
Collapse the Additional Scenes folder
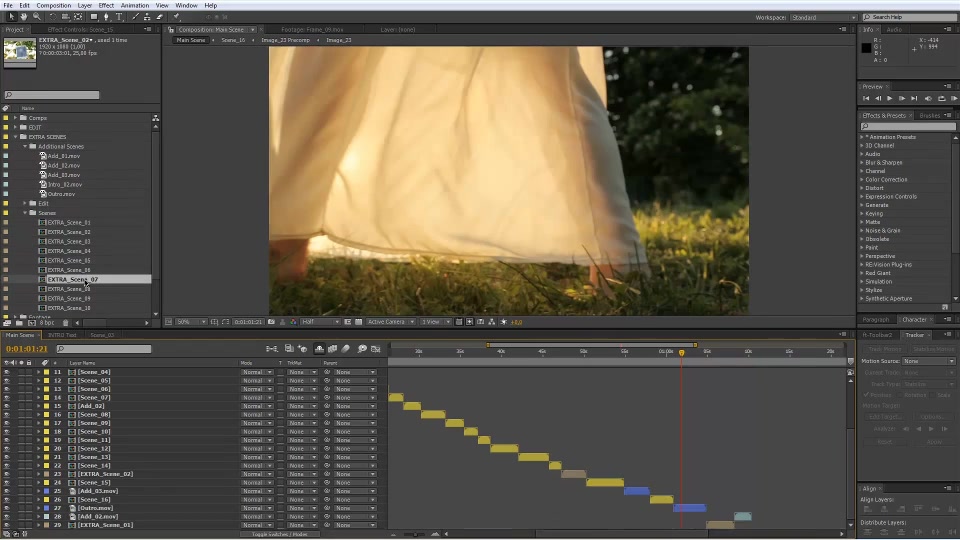point(25,146)
